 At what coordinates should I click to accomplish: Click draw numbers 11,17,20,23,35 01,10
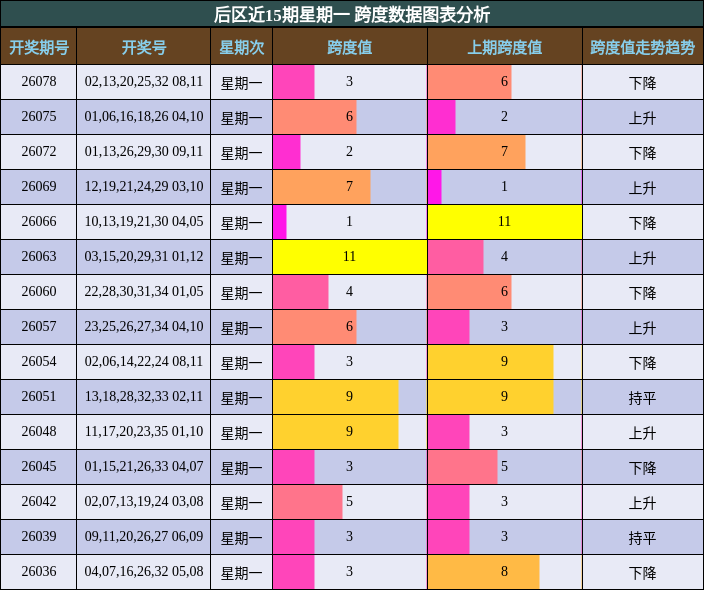[x=144, y=431]
